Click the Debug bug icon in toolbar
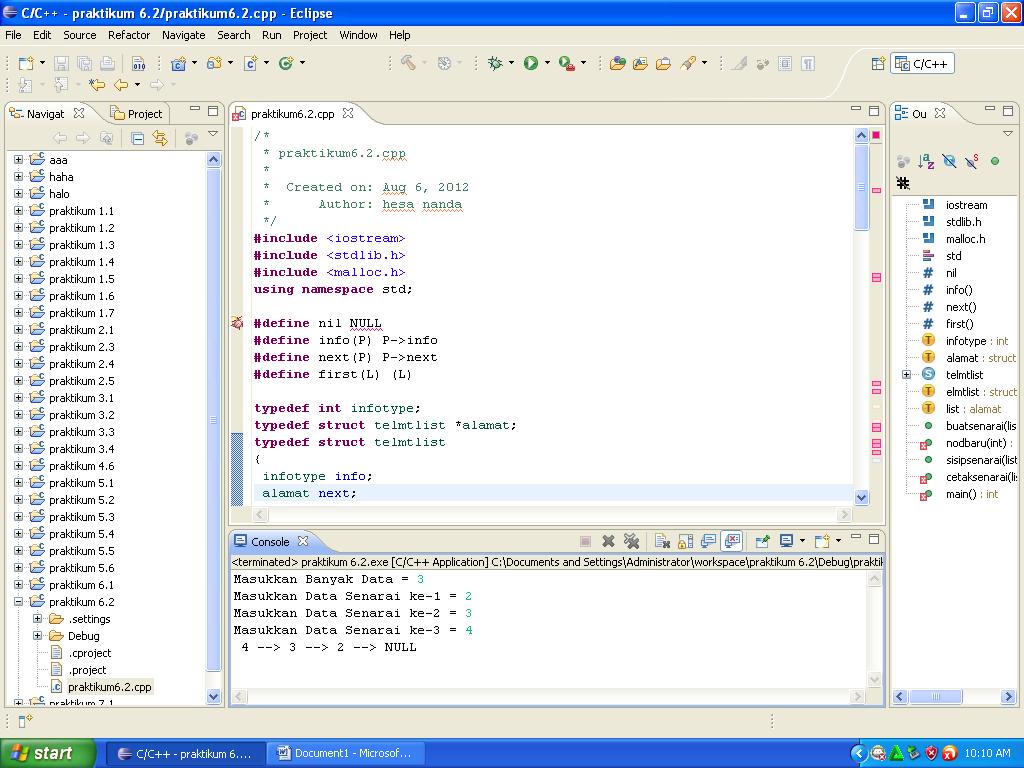The height and width of the screenshot is (768, 1024). tap(494, 63)
